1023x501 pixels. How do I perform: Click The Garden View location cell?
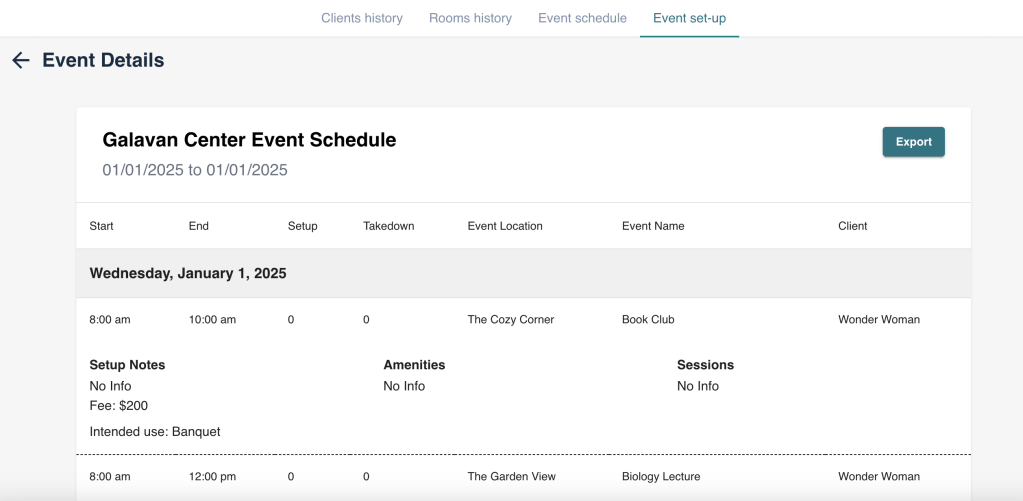[511, 477]
